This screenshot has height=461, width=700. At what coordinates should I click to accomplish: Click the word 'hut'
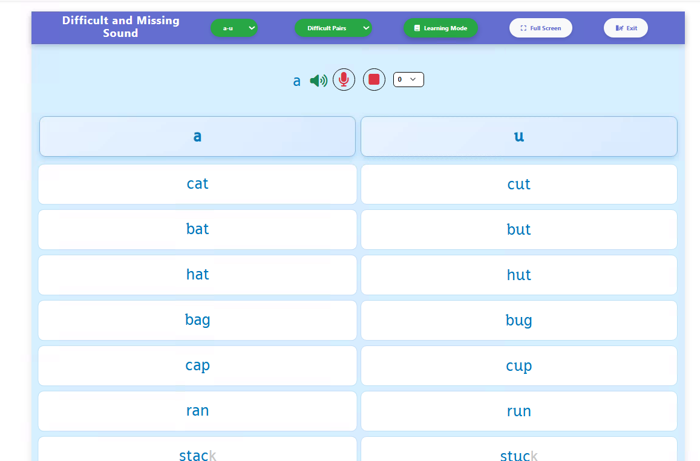pos(519,275)
